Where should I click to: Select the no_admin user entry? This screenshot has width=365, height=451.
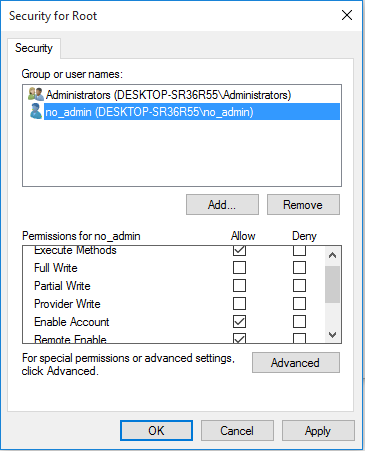click(x=192, y=112)
